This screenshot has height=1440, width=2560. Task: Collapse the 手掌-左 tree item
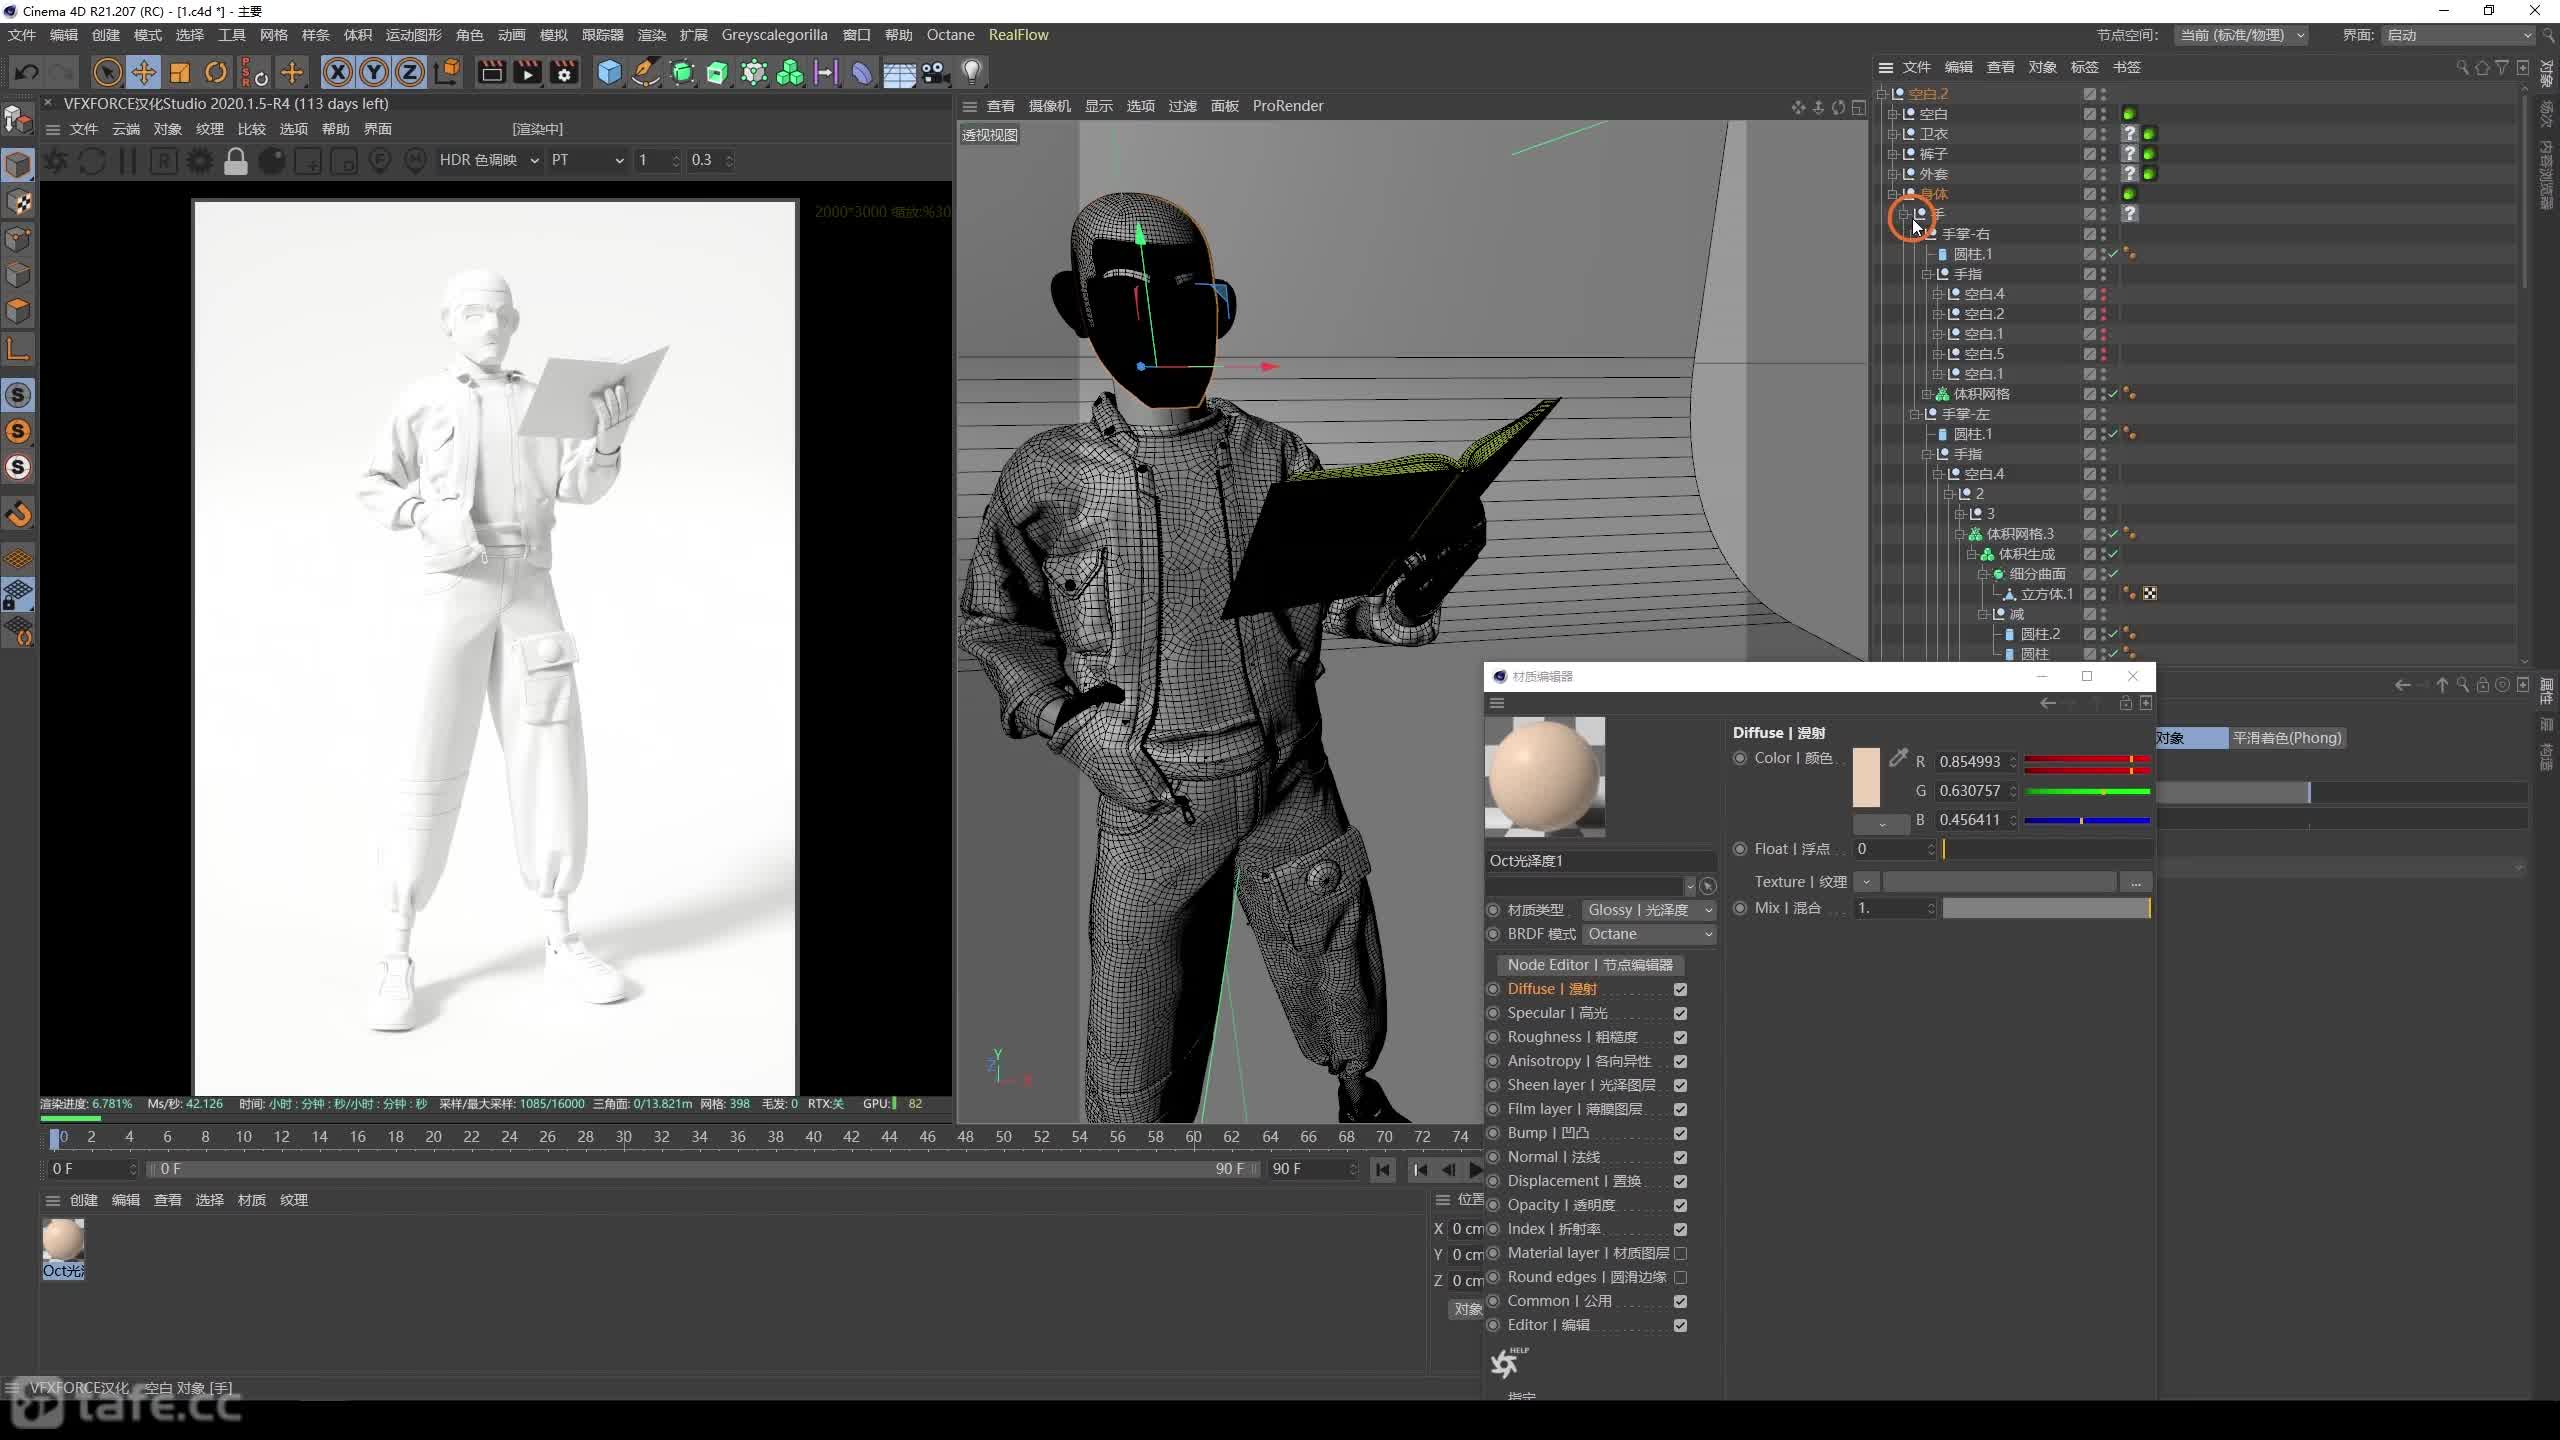1915,414
